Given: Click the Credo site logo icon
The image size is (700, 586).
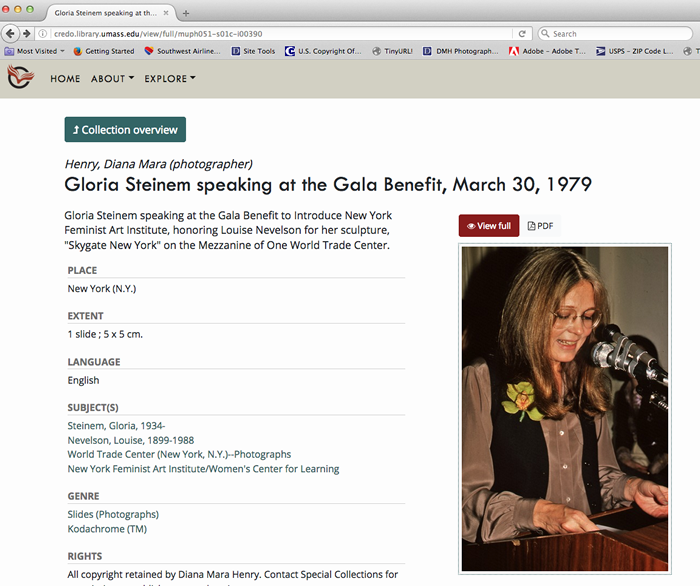Looking at the screenshot, I should (x=20, y=78).
